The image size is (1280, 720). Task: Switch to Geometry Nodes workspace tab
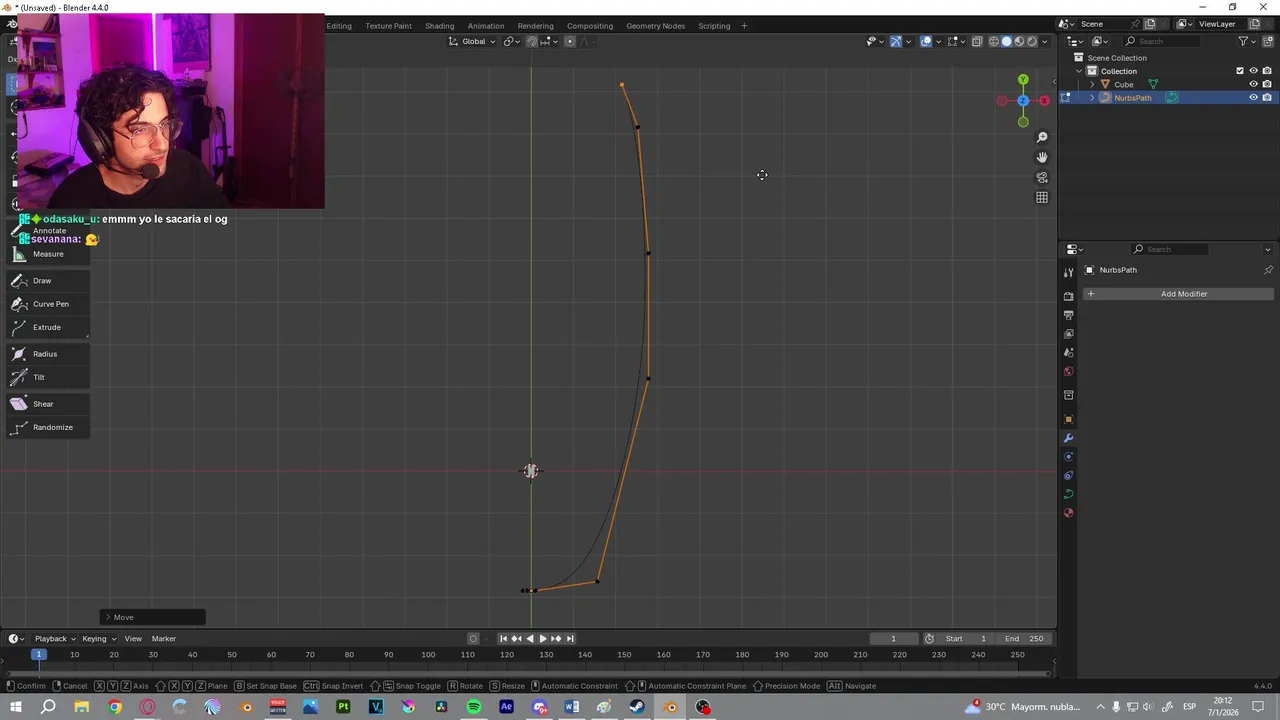pos(655,26)
